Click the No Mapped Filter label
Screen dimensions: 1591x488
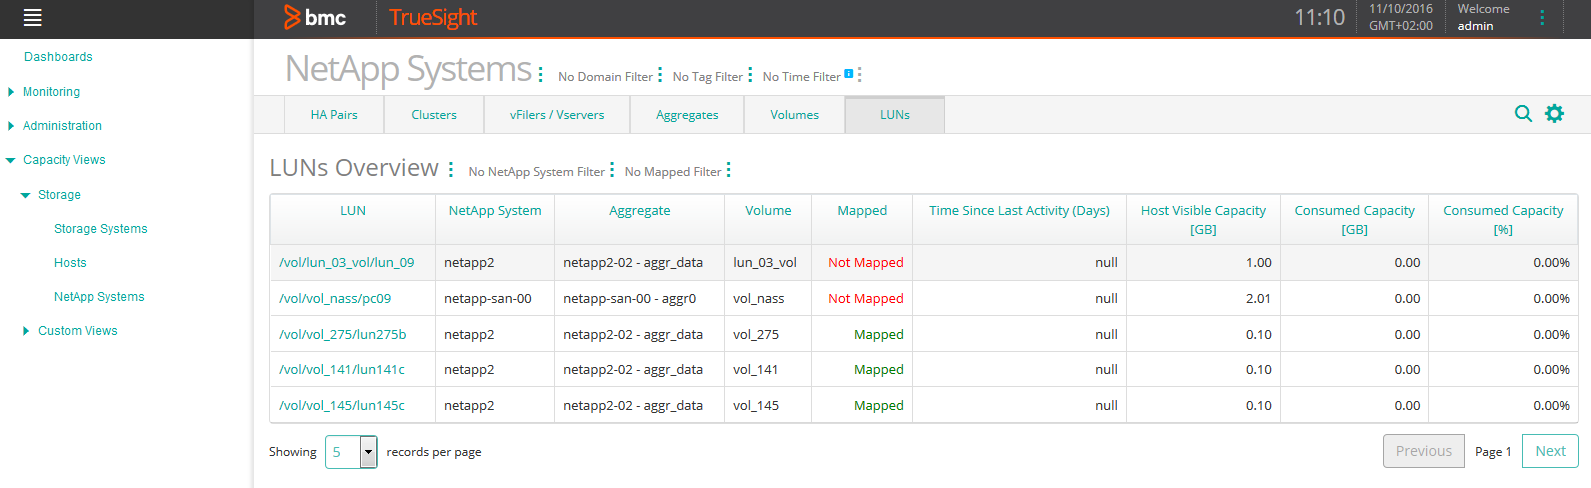coord(673,172)
